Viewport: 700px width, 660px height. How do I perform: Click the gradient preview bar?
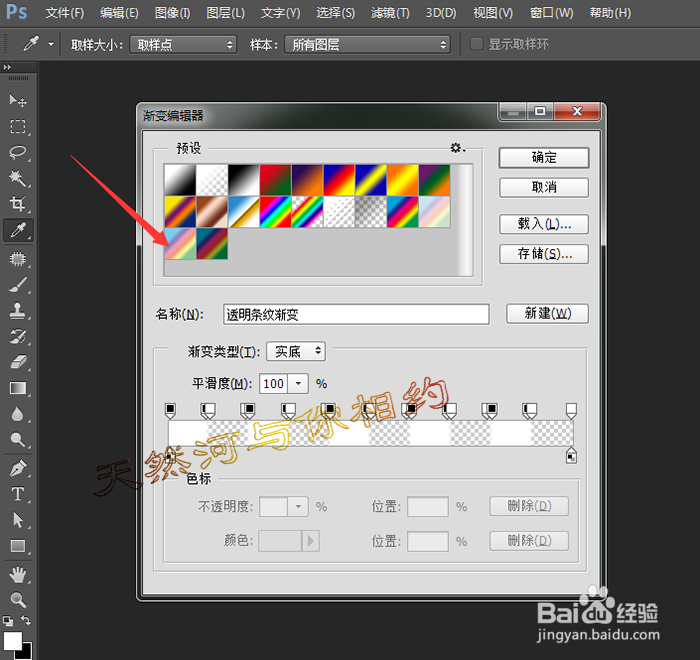tap(371, 433)
